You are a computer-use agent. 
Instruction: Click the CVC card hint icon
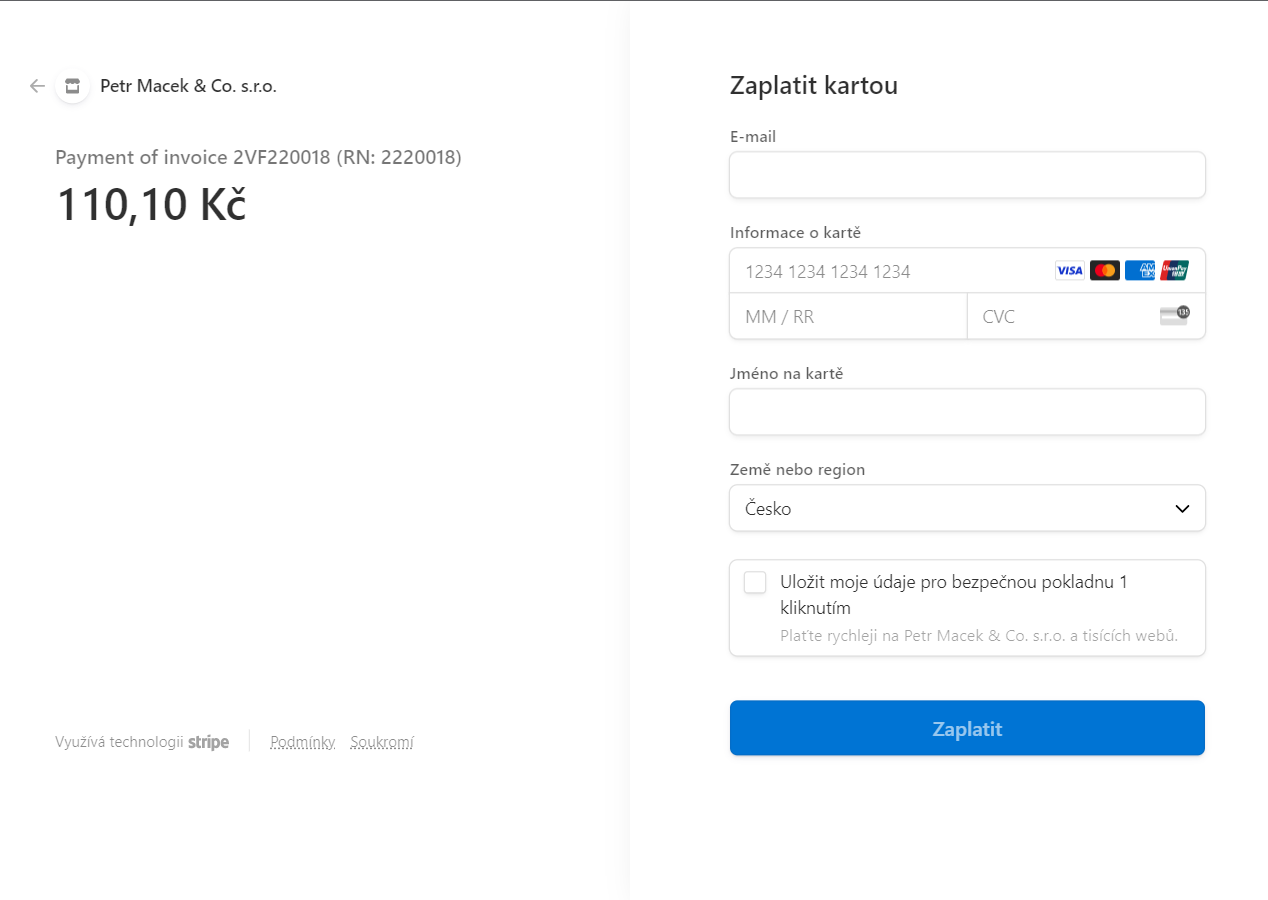[x=1174, y=316]
